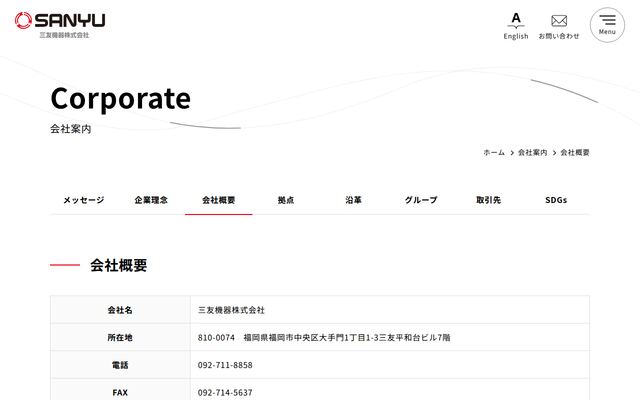Click the address cell starting with 810-0074
This screenshot has width=640, height=400.
tap(390, 337)
